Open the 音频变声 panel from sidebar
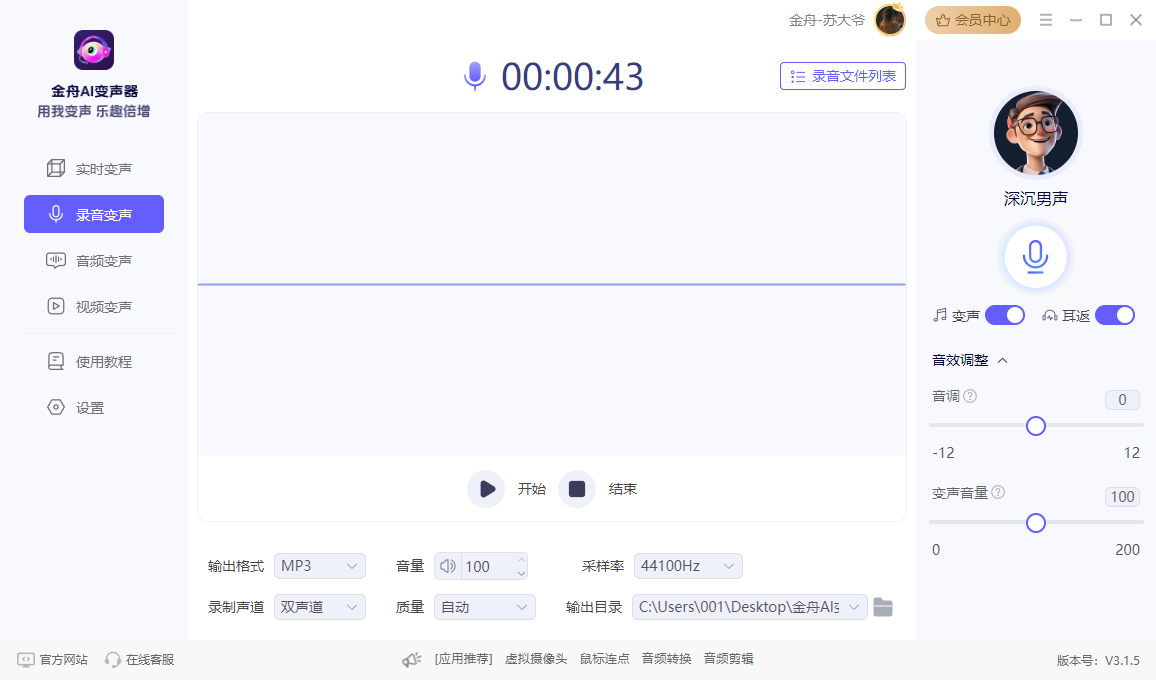Viewport: 1156px width, 680px height. pyautogui.click(x=94, y=260)
